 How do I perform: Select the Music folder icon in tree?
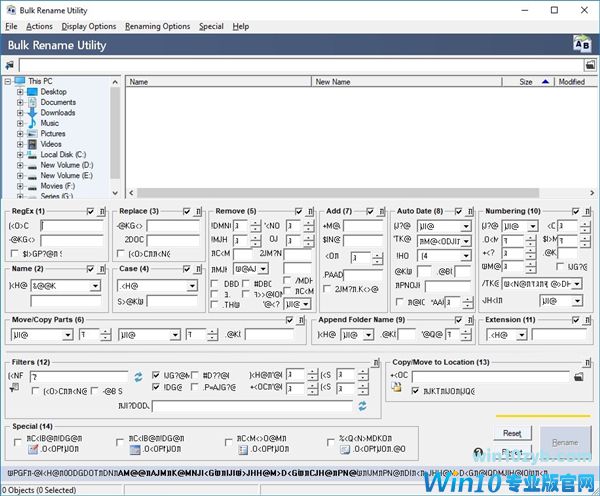coord(32,123)
